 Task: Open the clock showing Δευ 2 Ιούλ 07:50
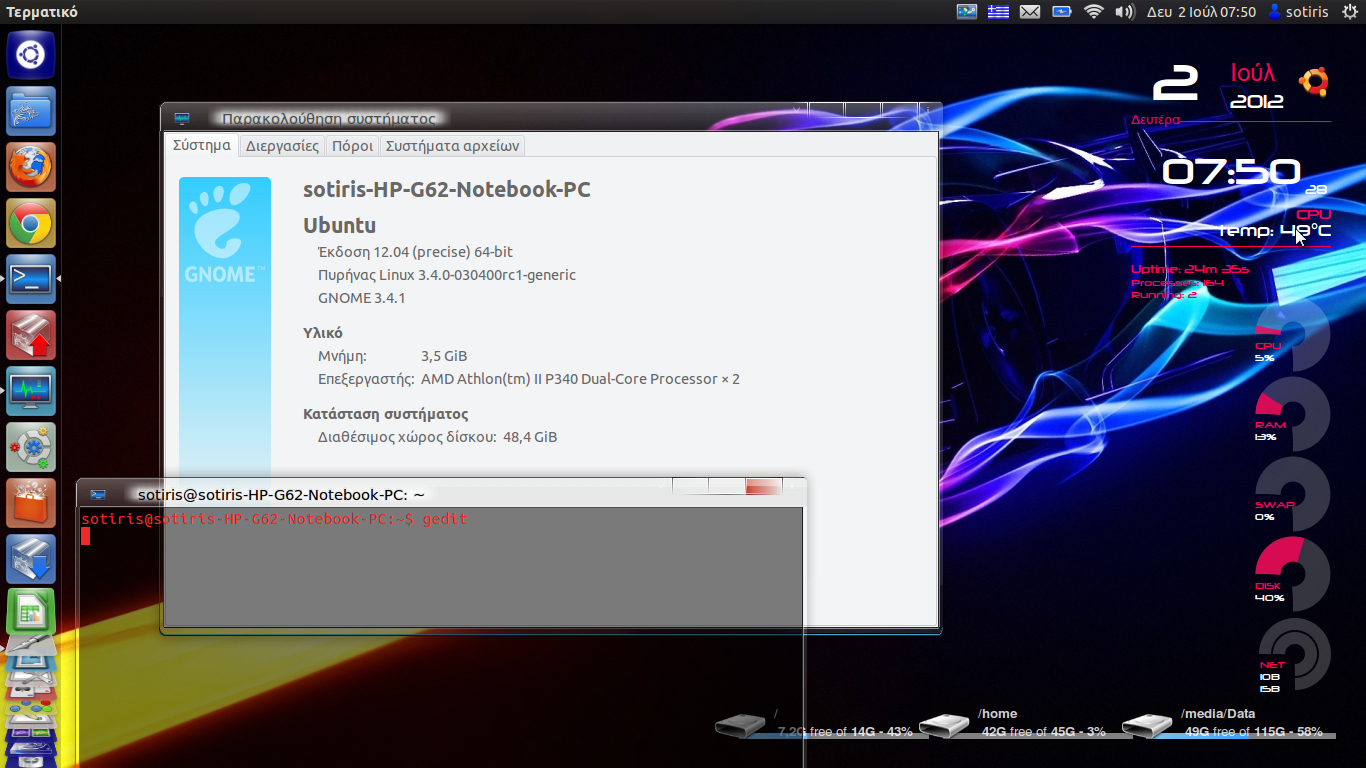pyautogui.click(x=1201, y=12)
